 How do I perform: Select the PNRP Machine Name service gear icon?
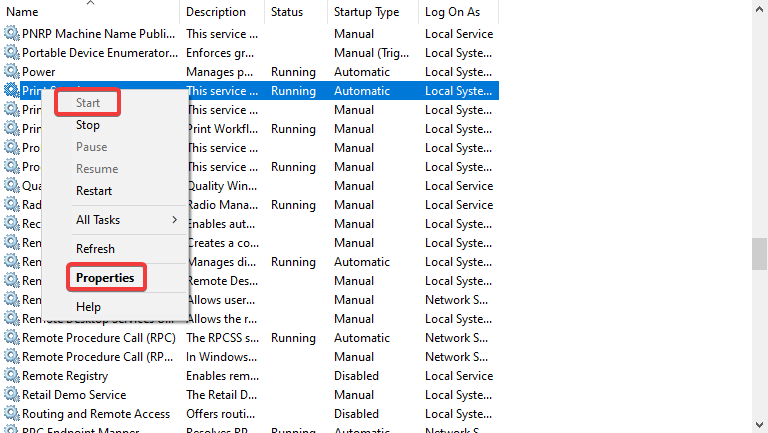coord(11,34)
